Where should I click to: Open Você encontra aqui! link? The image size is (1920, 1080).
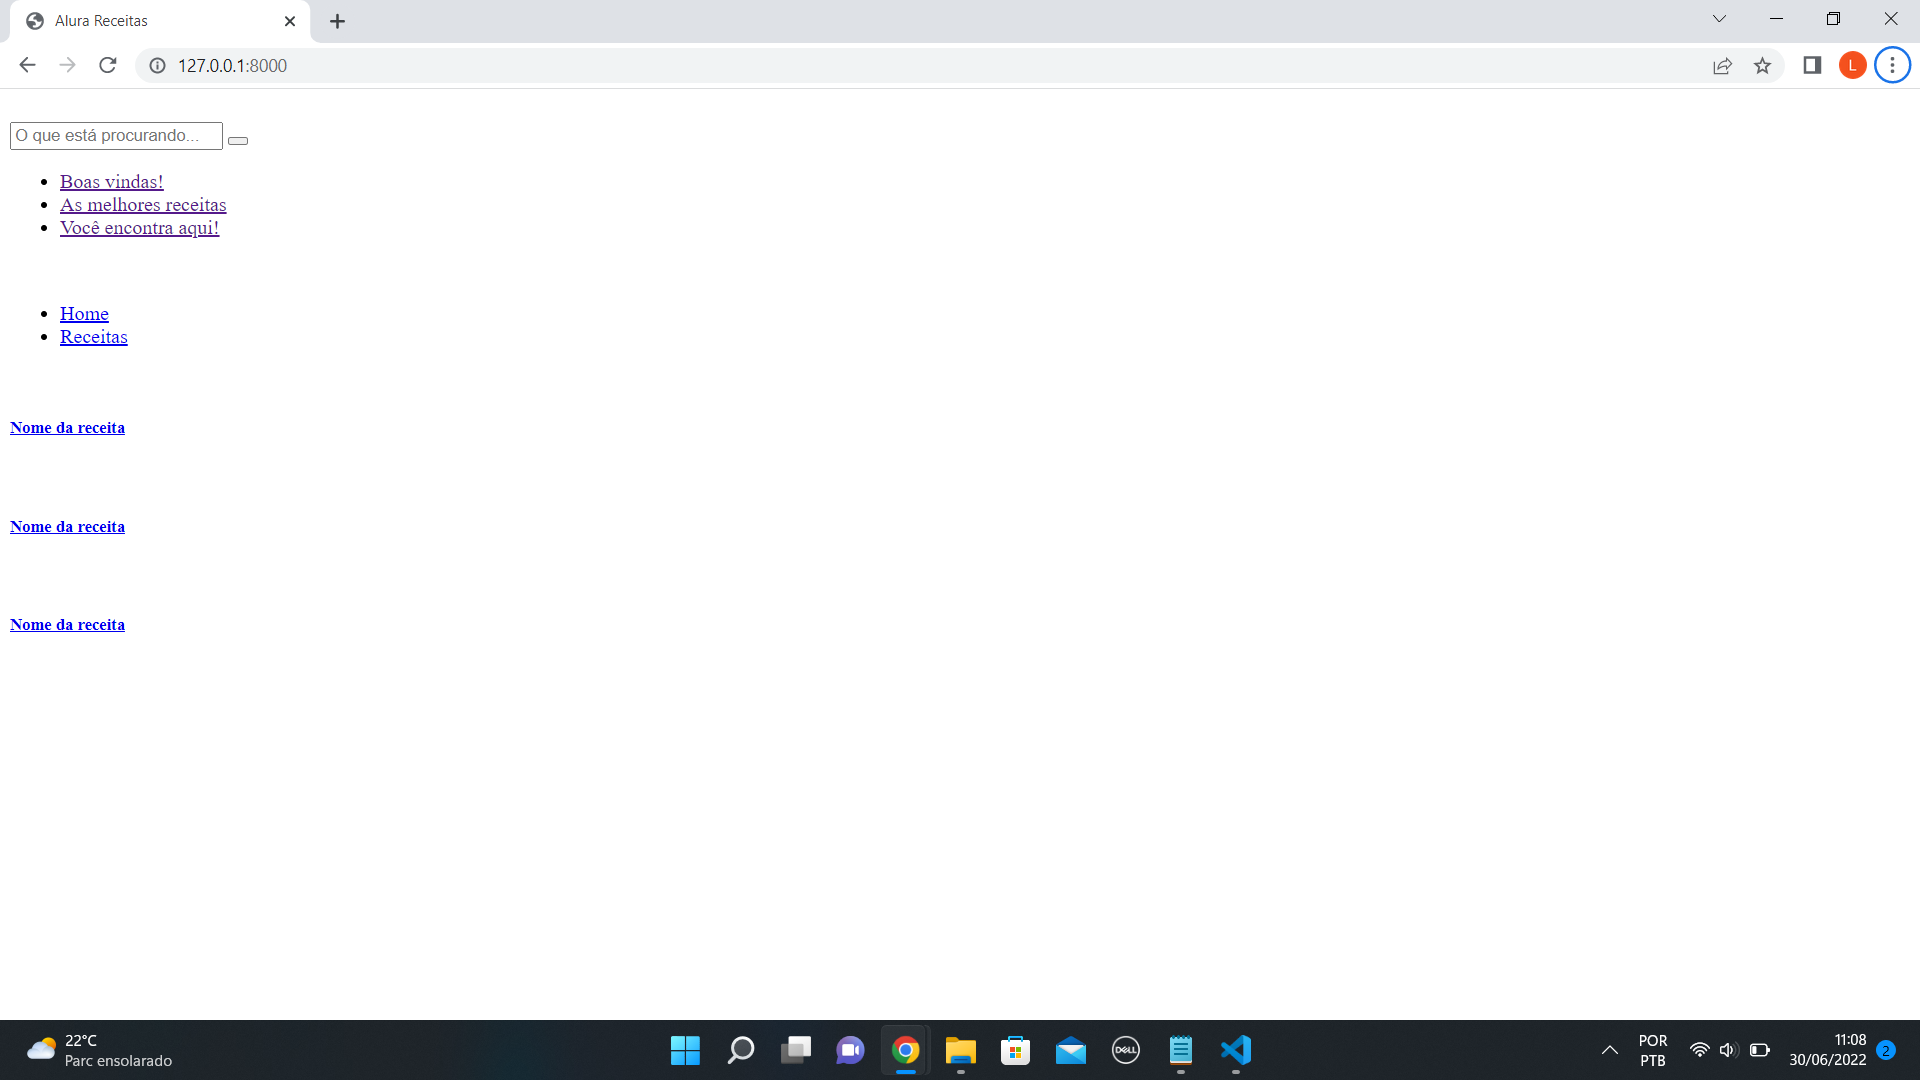[139, 228]
